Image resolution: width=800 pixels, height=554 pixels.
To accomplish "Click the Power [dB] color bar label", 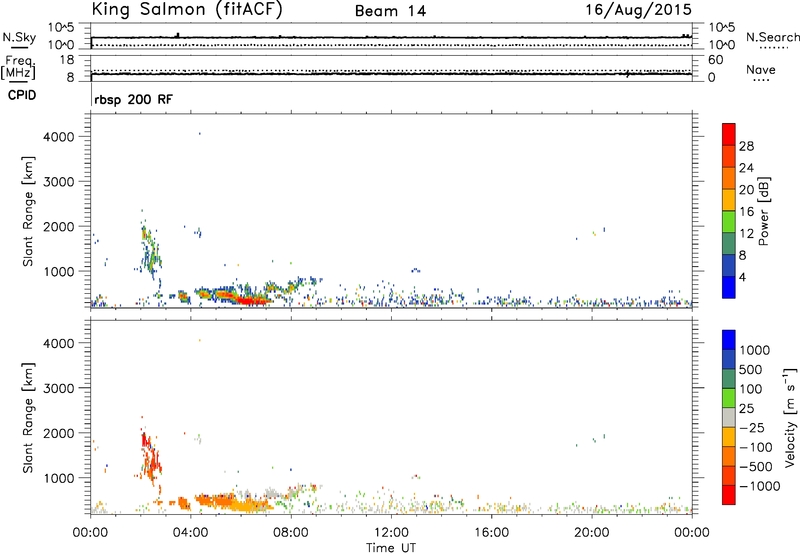I will (x=763, y=211).
